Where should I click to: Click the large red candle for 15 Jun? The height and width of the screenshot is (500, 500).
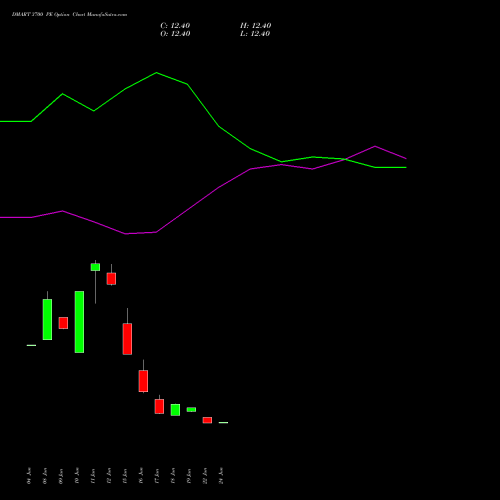coord(127,339)
